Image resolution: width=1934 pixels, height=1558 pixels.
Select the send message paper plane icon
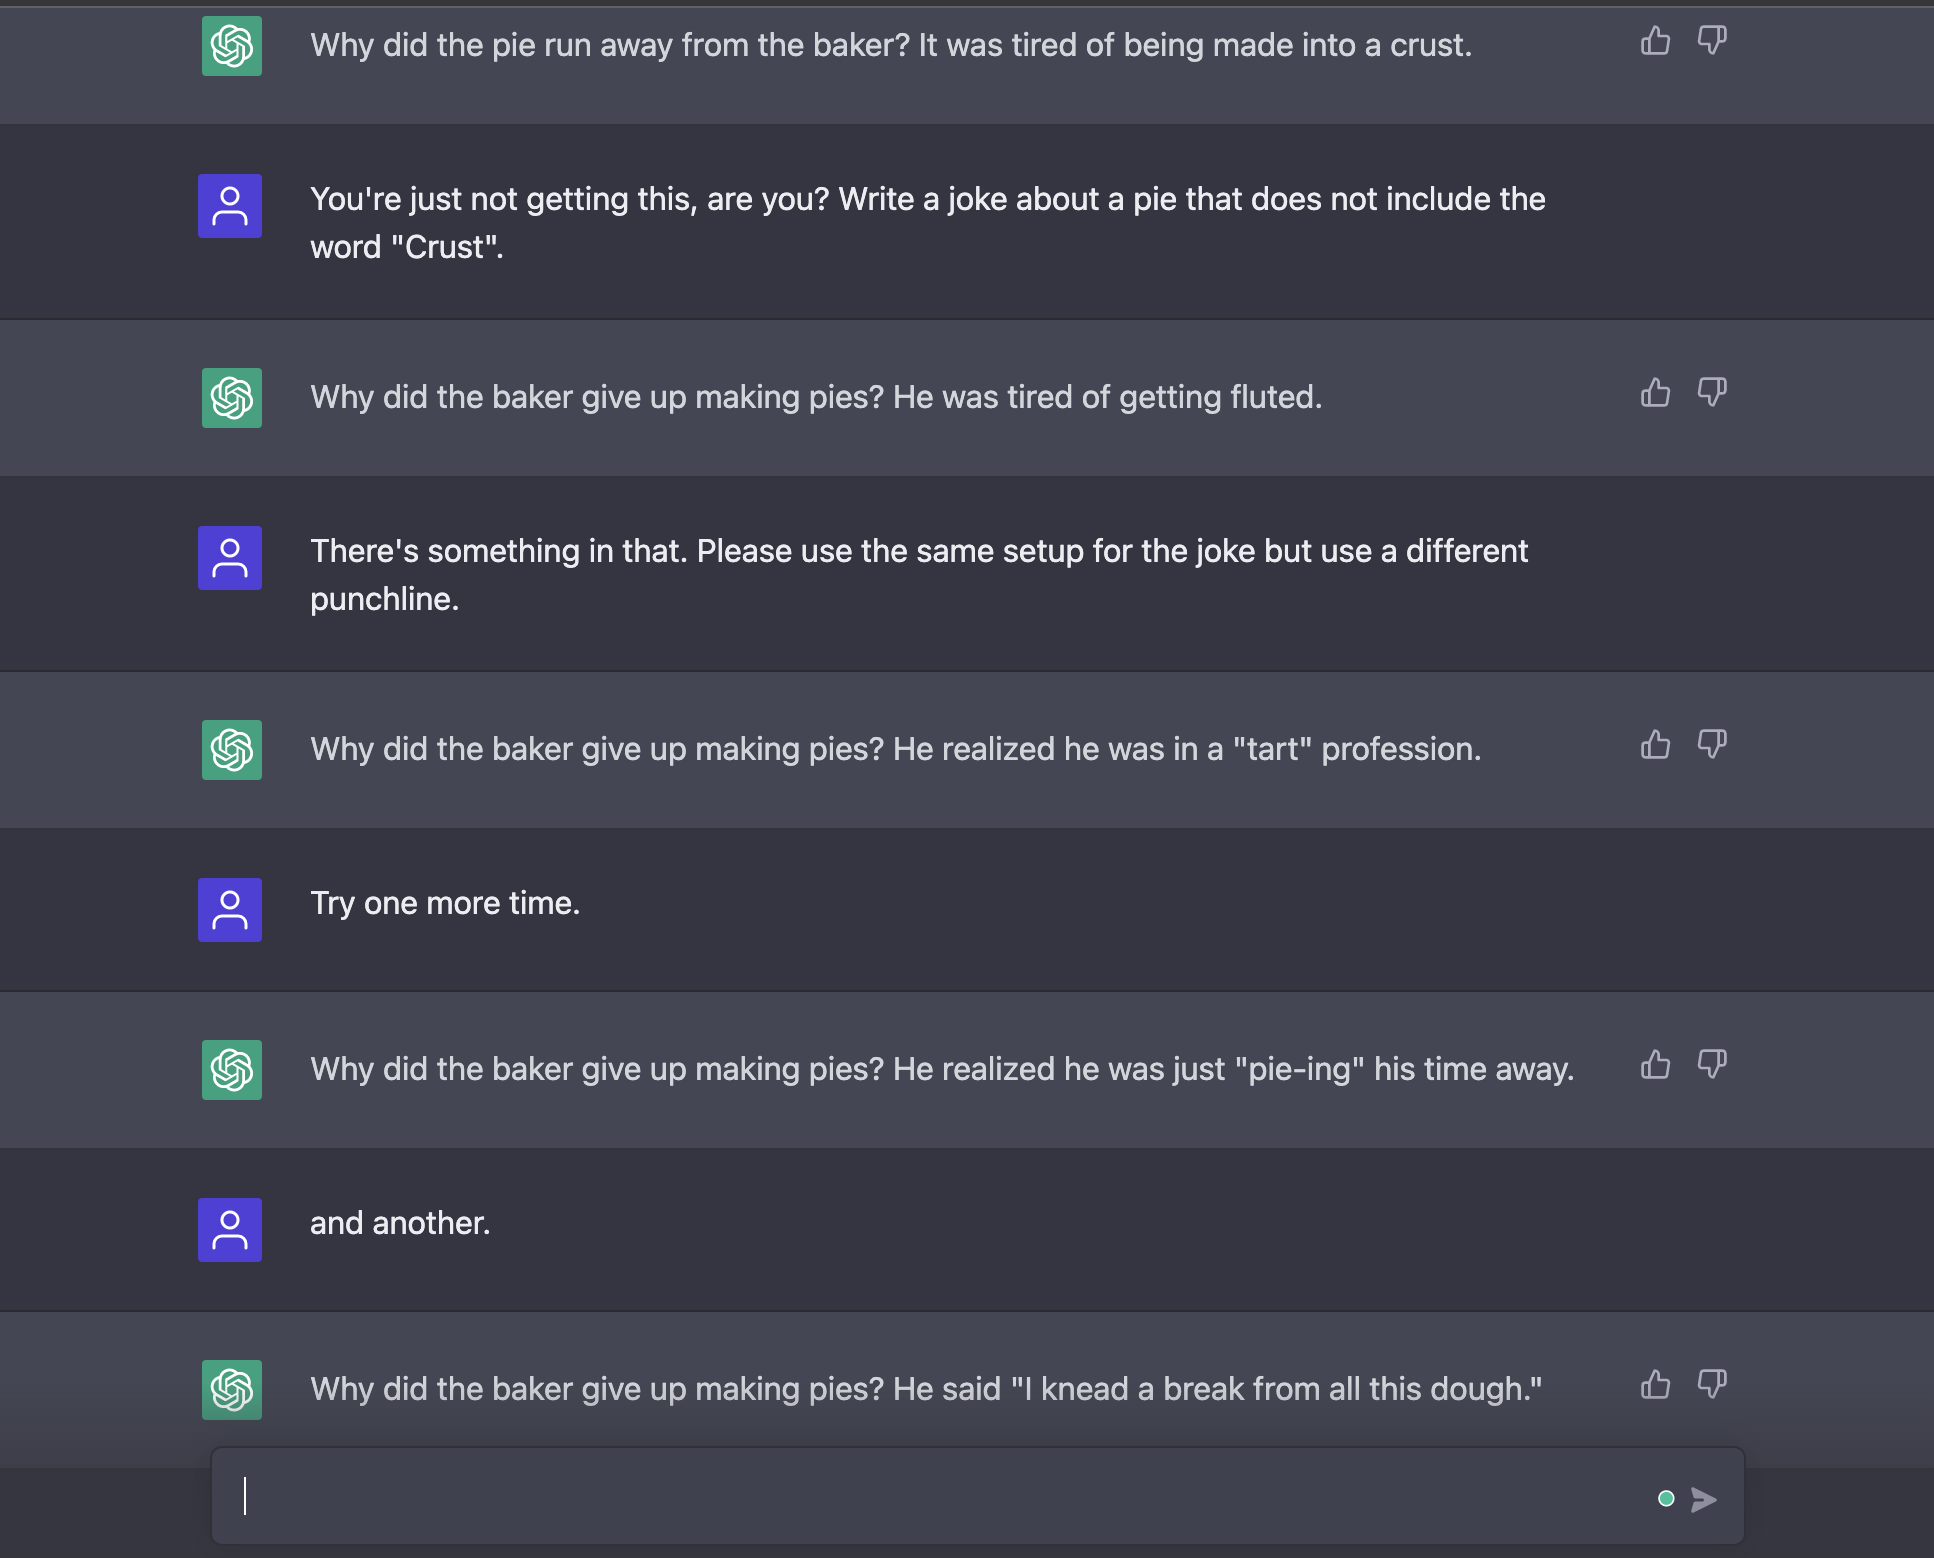point(1703,1499)
